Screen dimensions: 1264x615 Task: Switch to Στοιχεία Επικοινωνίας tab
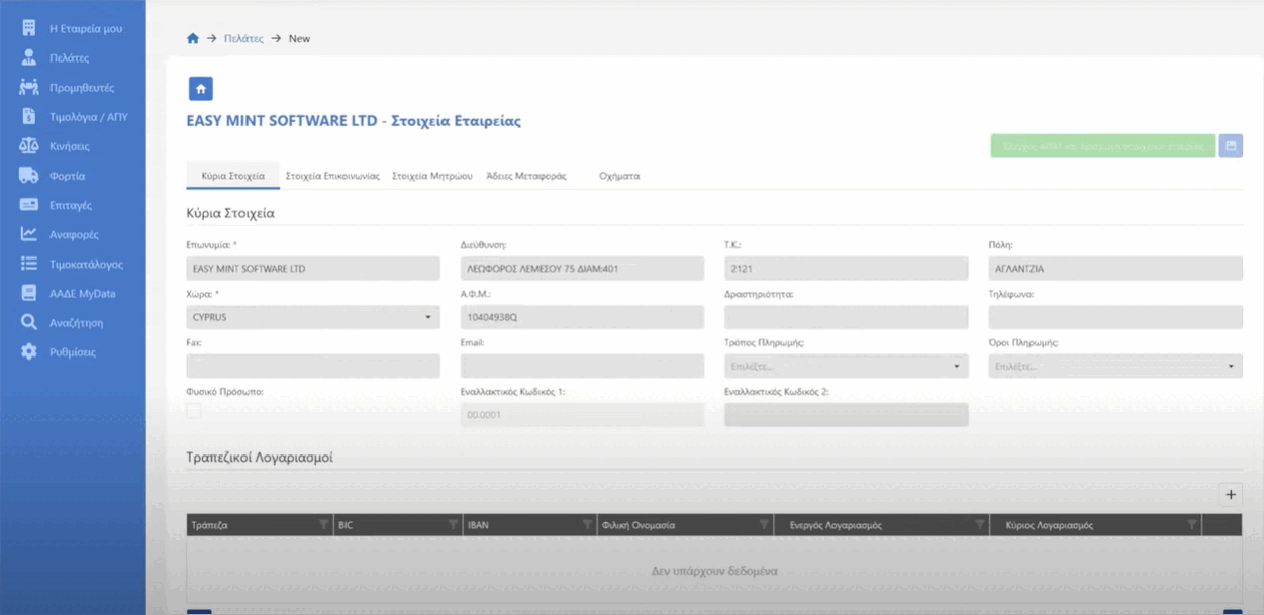(332, 176)
